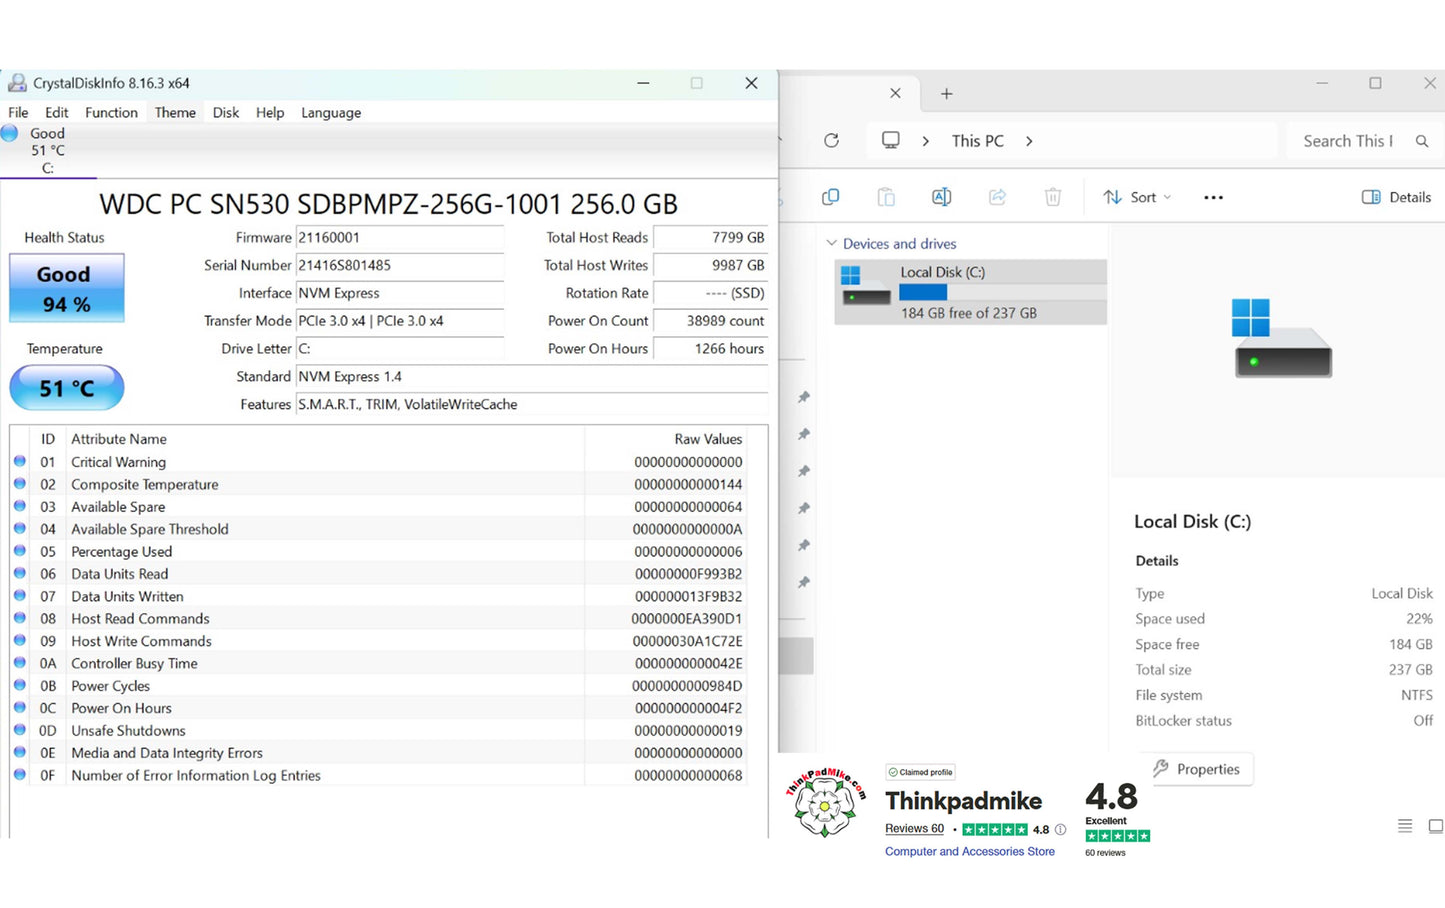1445x908 pixels.
Task: Click the Paste icon in Explorer toolbar
Action: (x=886, y=197)
